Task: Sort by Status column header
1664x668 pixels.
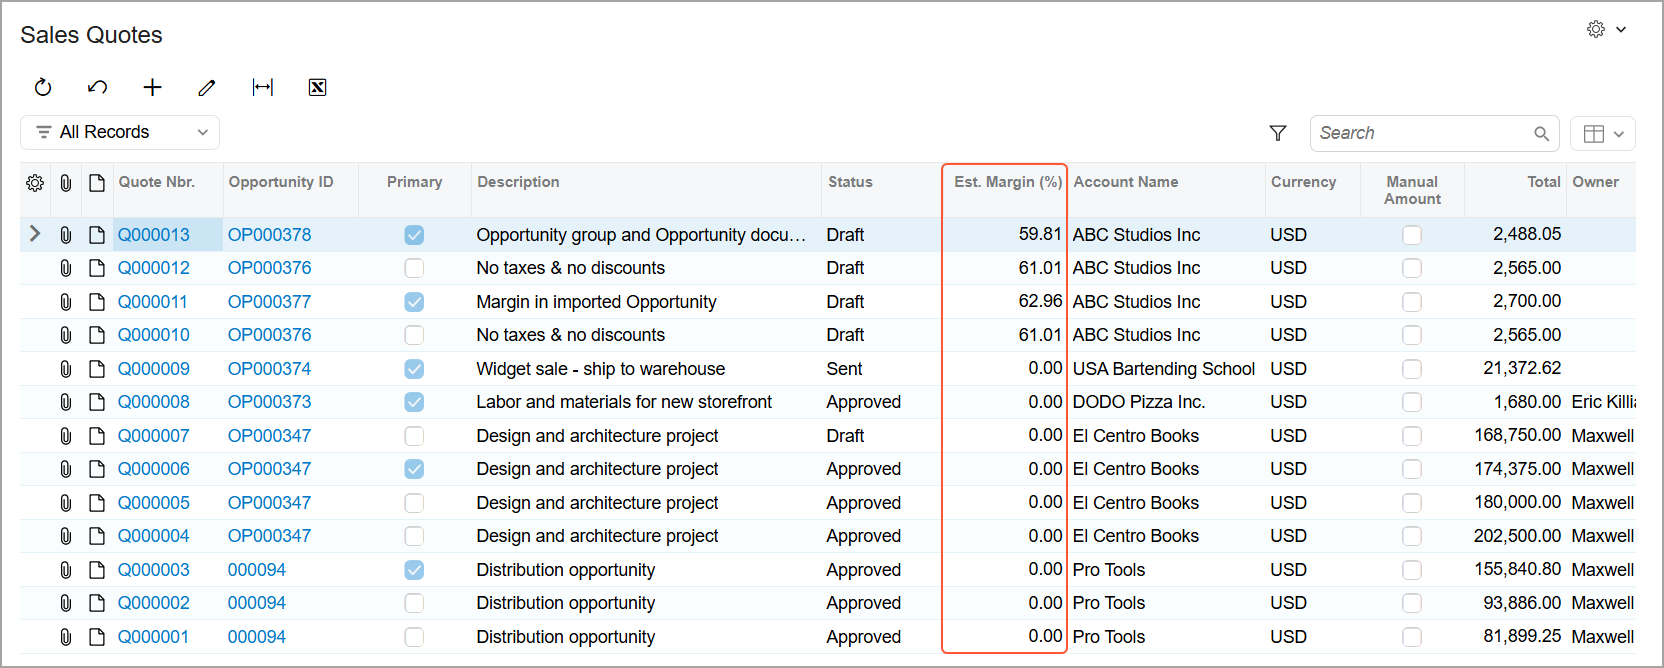Action: 850,182
